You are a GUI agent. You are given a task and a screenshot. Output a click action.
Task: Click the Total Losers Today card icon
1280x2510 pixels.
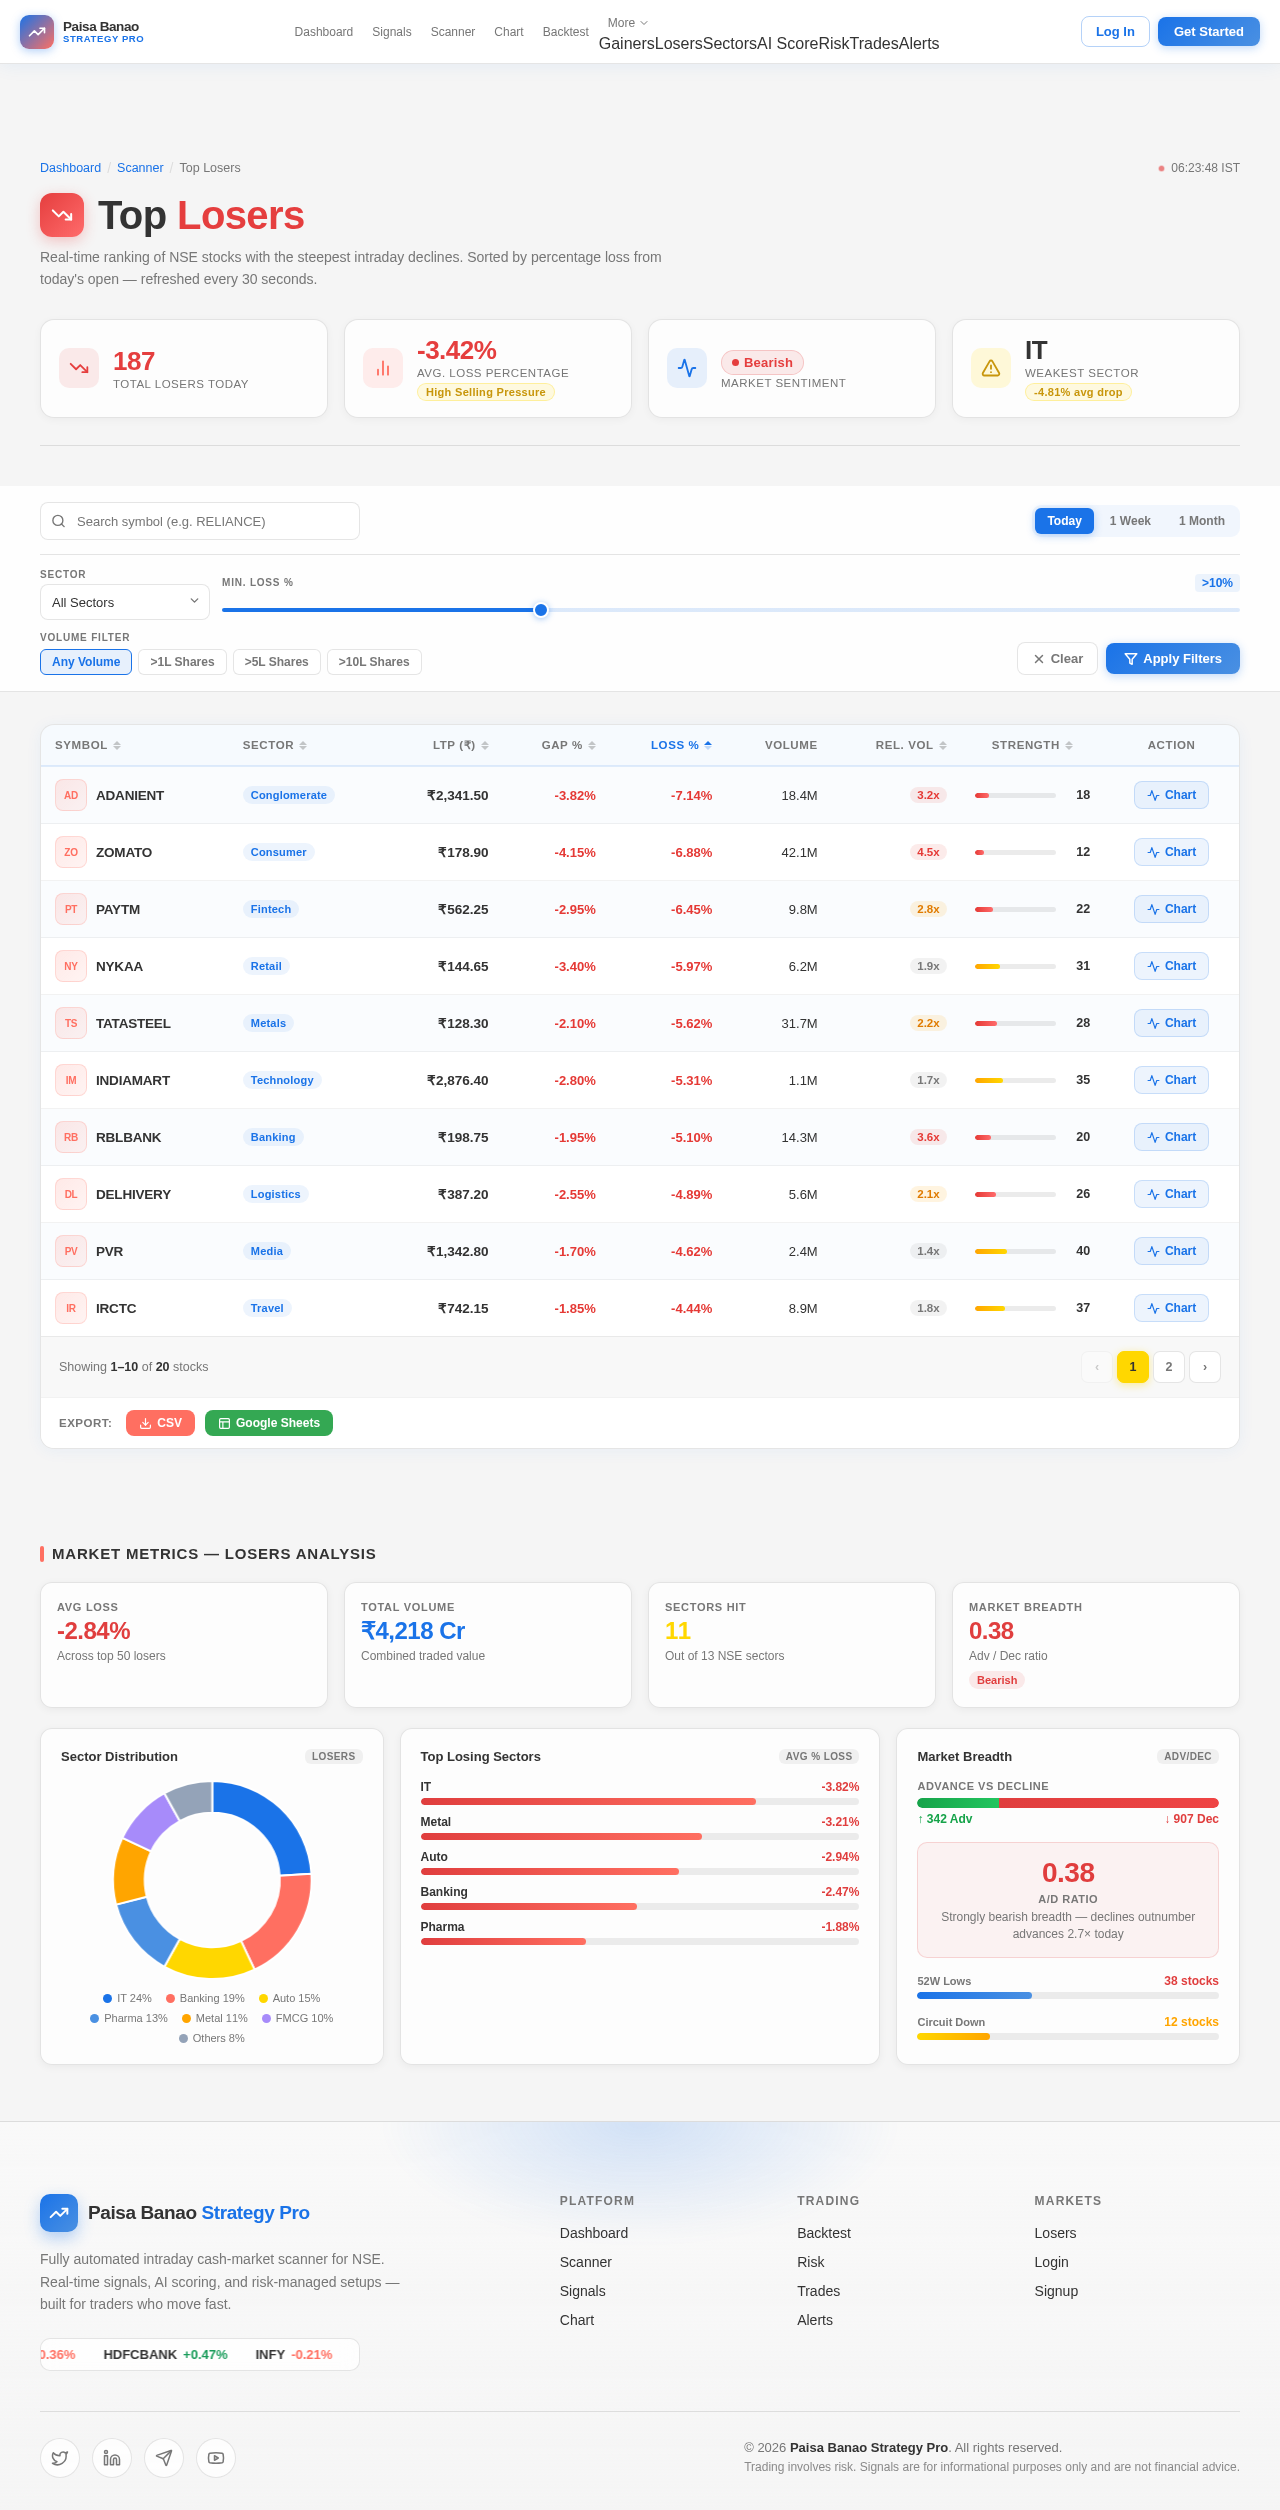coord(79,368)
